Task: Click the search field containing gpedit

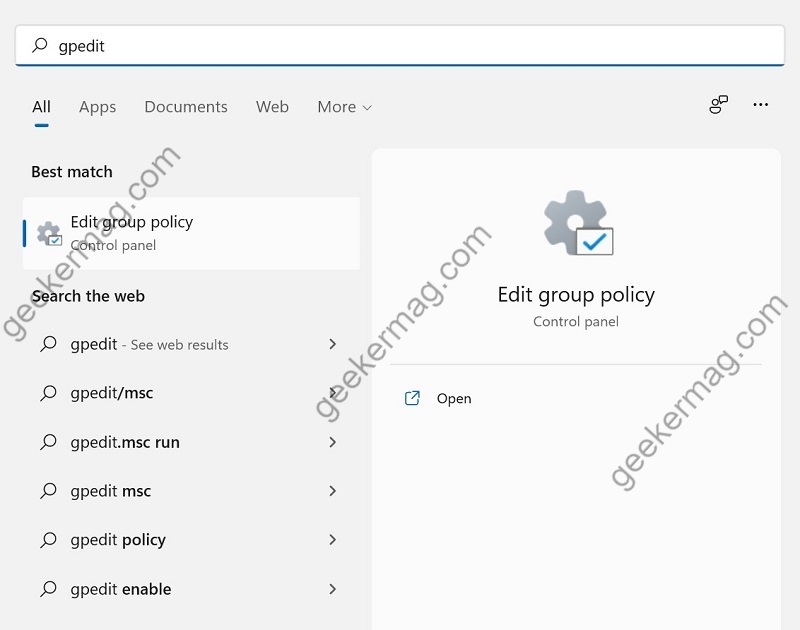Action: [x=399, y=45]
